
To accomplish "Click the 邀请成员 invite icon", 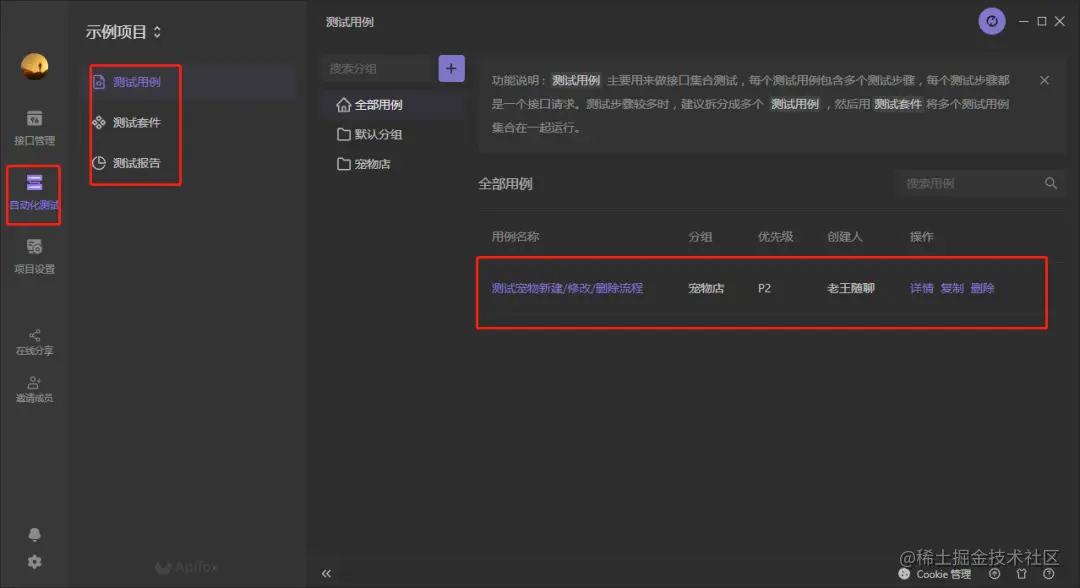I will [33, 386].
